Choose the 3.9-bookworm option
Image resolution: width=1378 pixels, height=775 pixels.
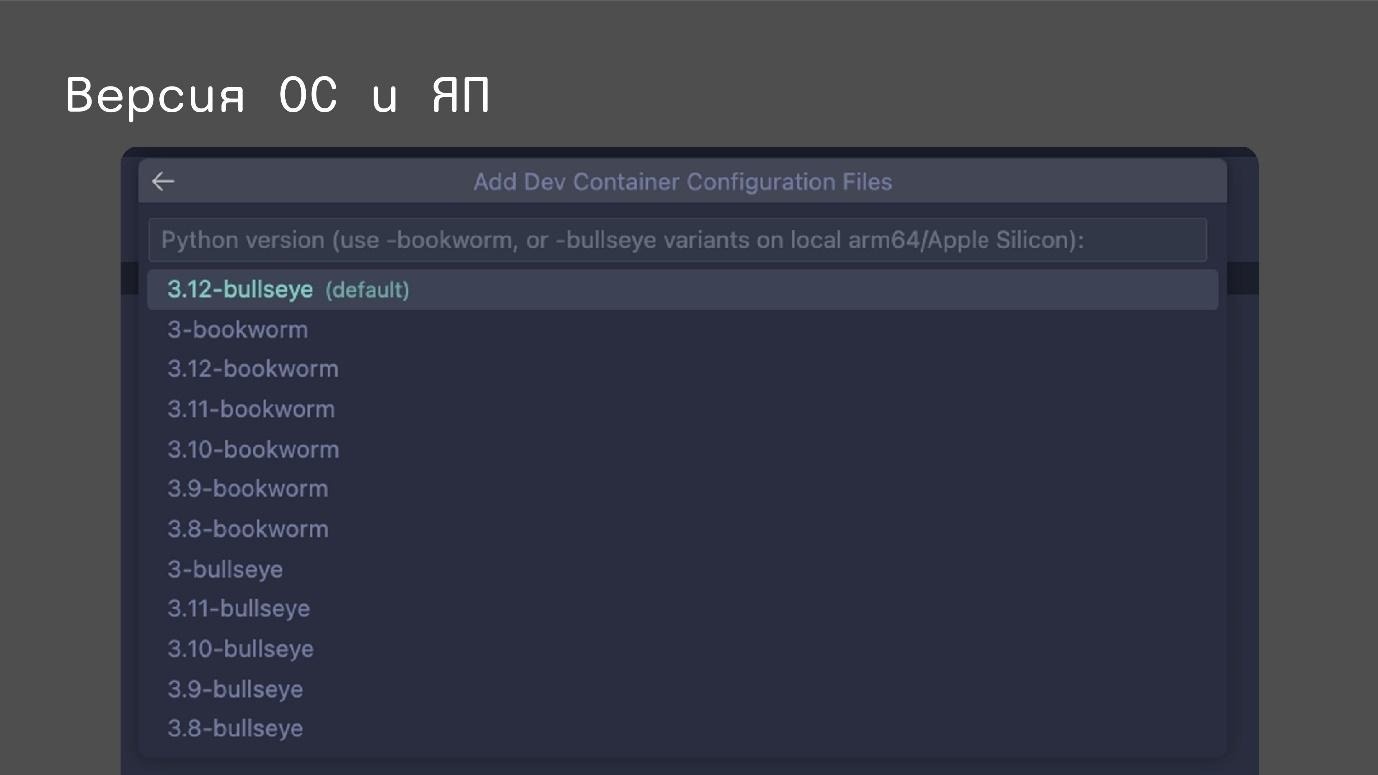point(247,488)
